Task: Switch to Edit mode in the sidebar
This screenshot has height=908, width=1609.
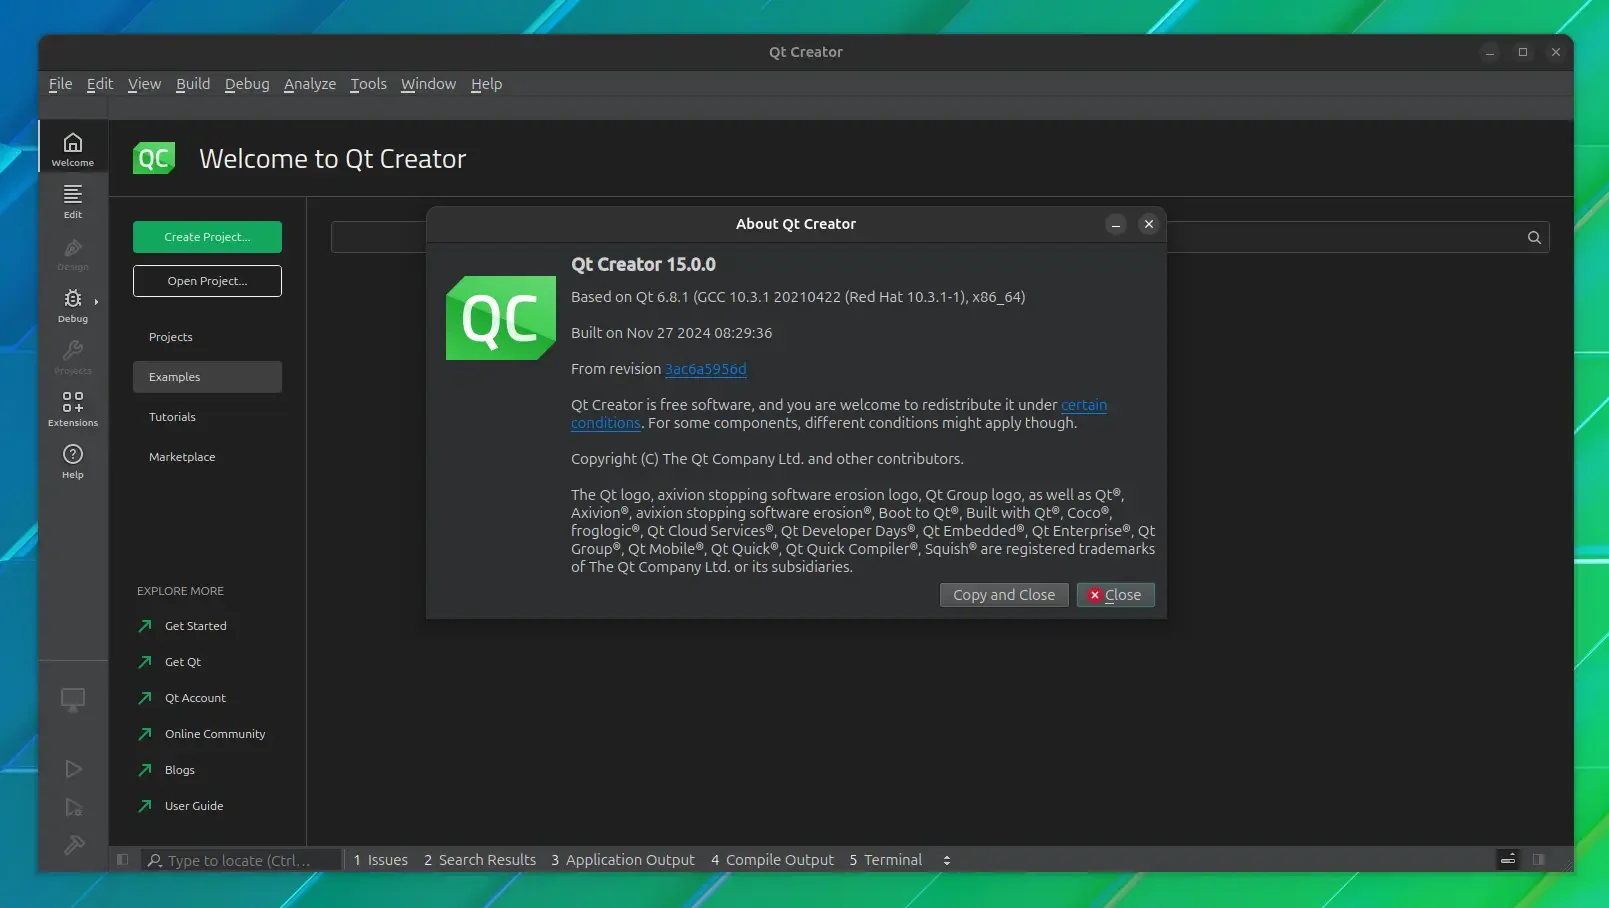Action: (73, 199)
